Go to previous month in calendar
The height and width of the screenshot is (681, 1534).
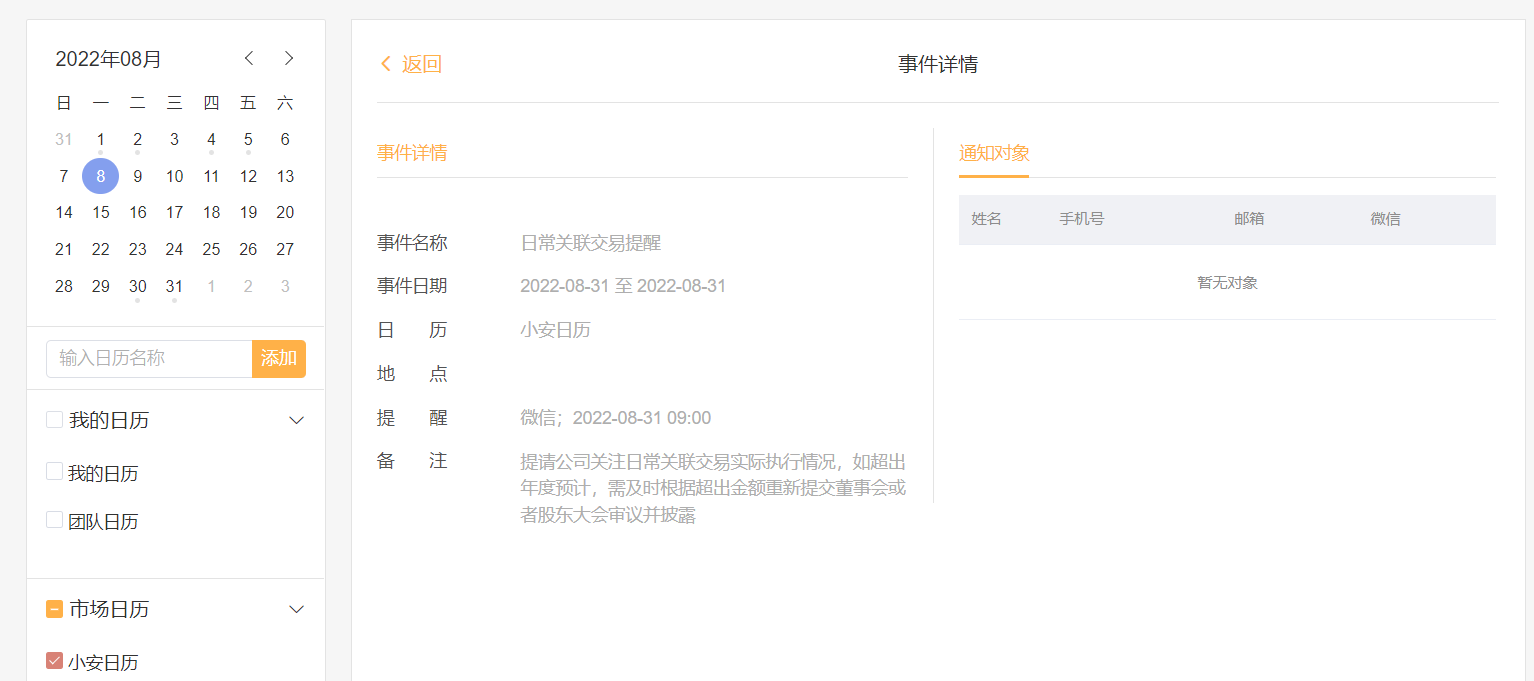249,58
